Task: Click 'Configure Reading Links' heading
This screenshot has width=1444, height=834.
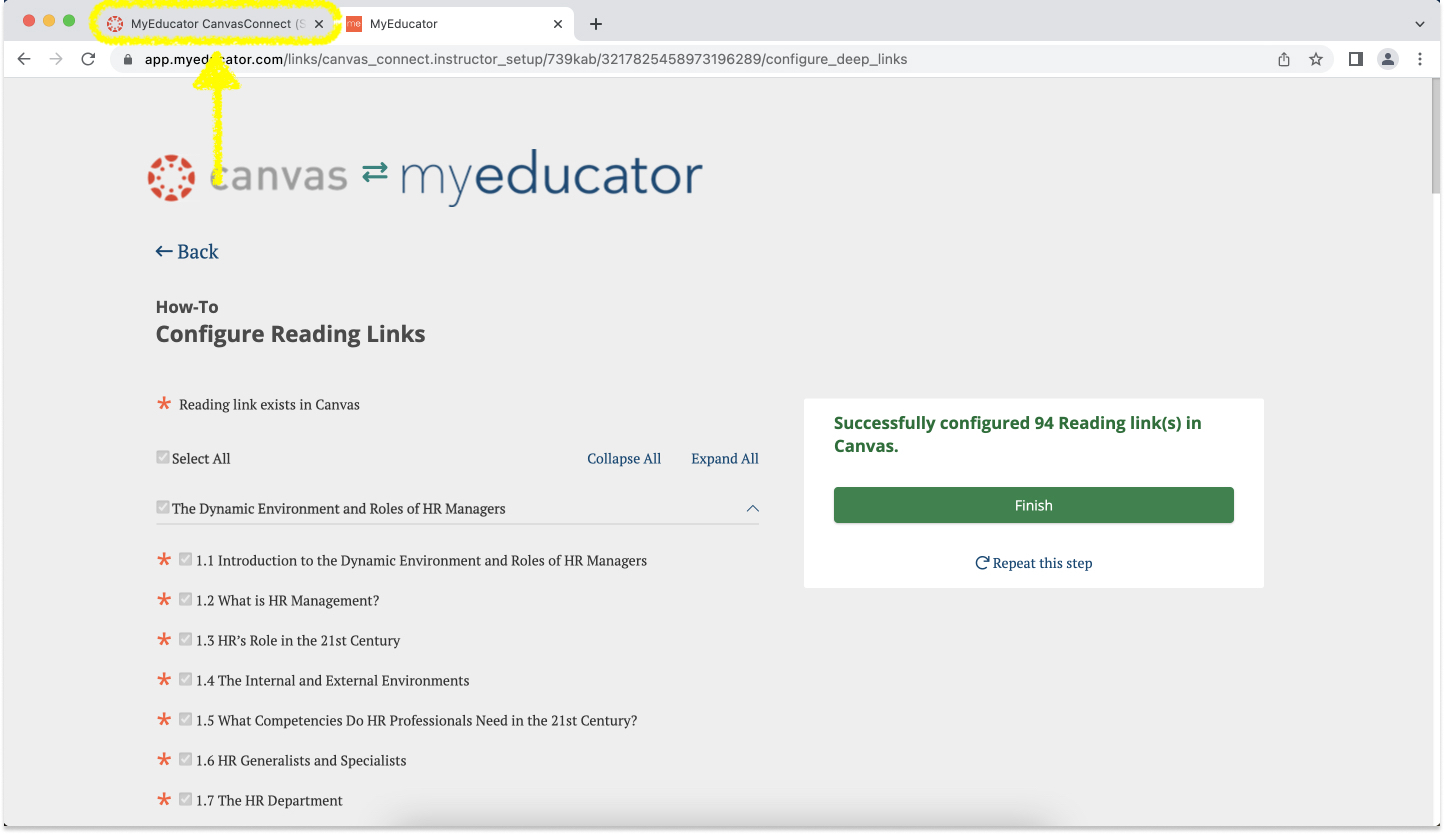Action: 291,334
